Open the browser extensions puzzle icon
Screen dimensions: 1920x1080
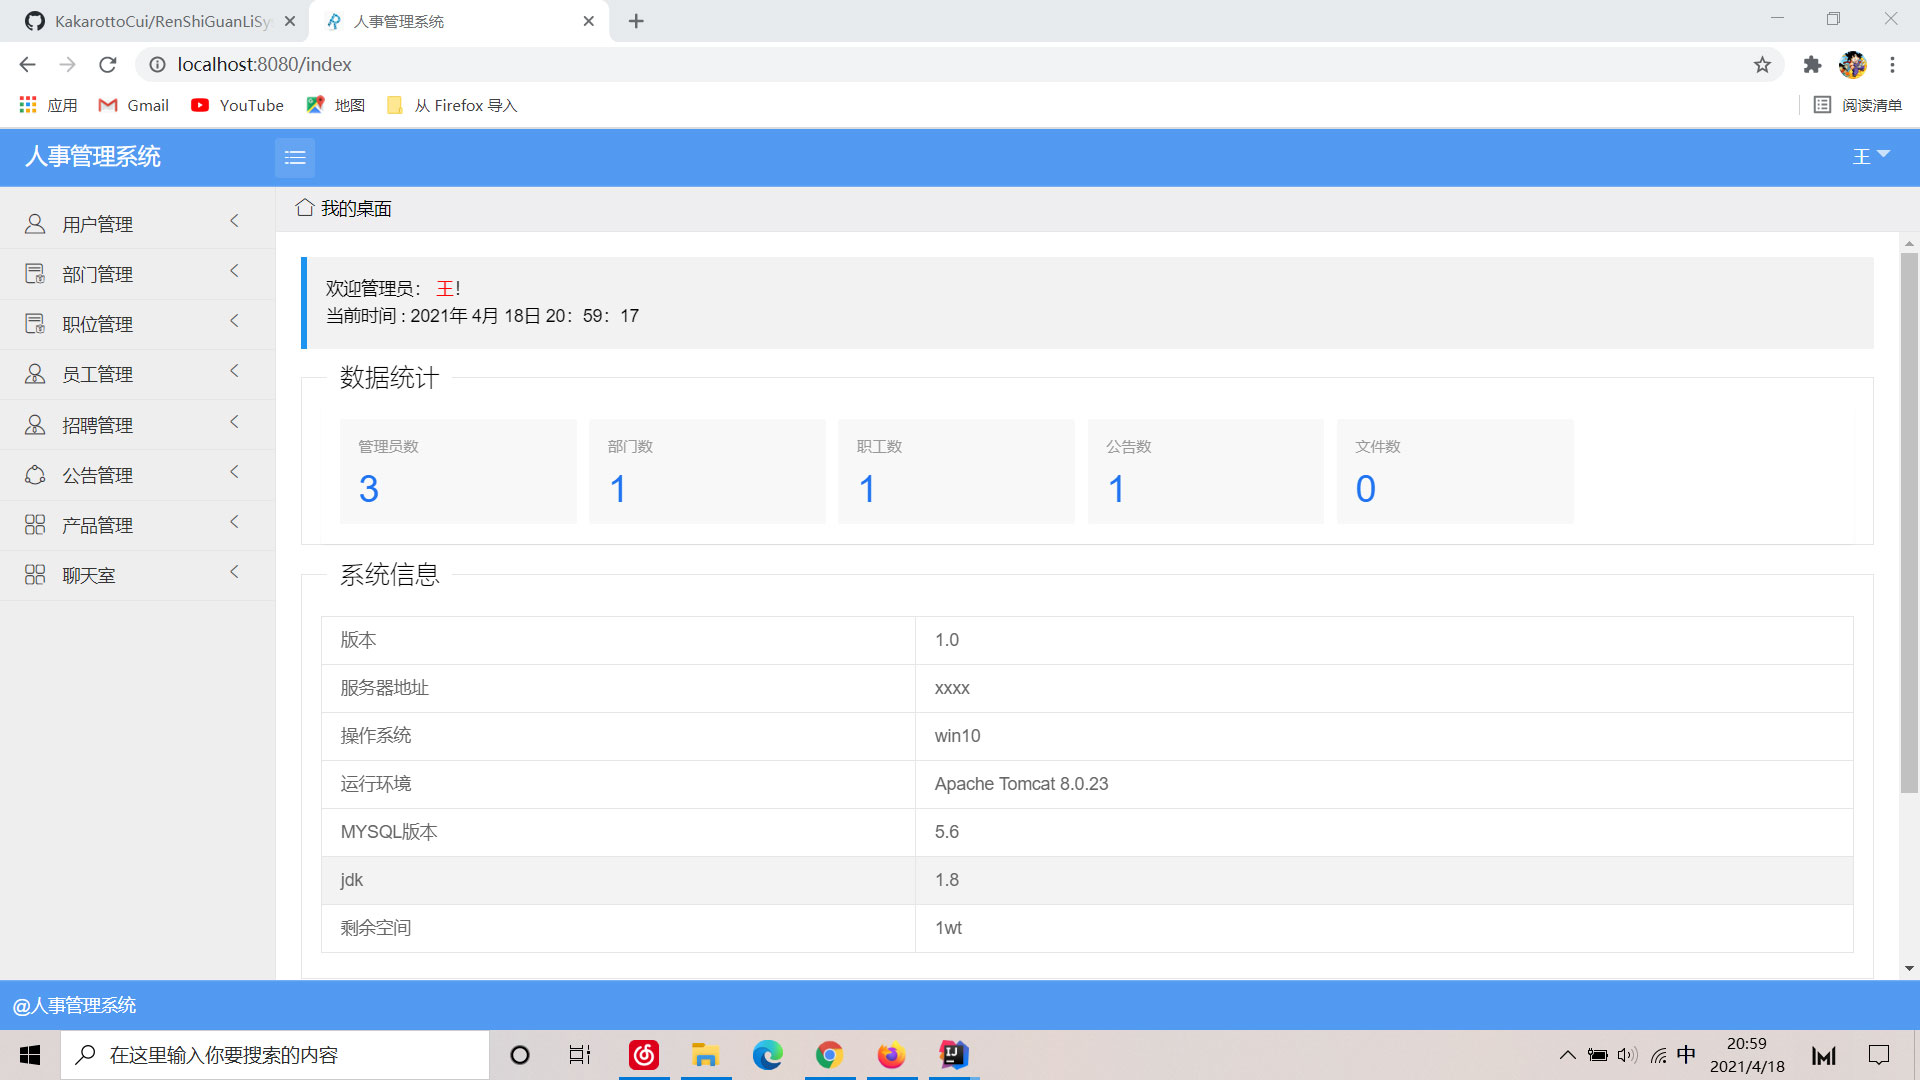[1812, 65]
